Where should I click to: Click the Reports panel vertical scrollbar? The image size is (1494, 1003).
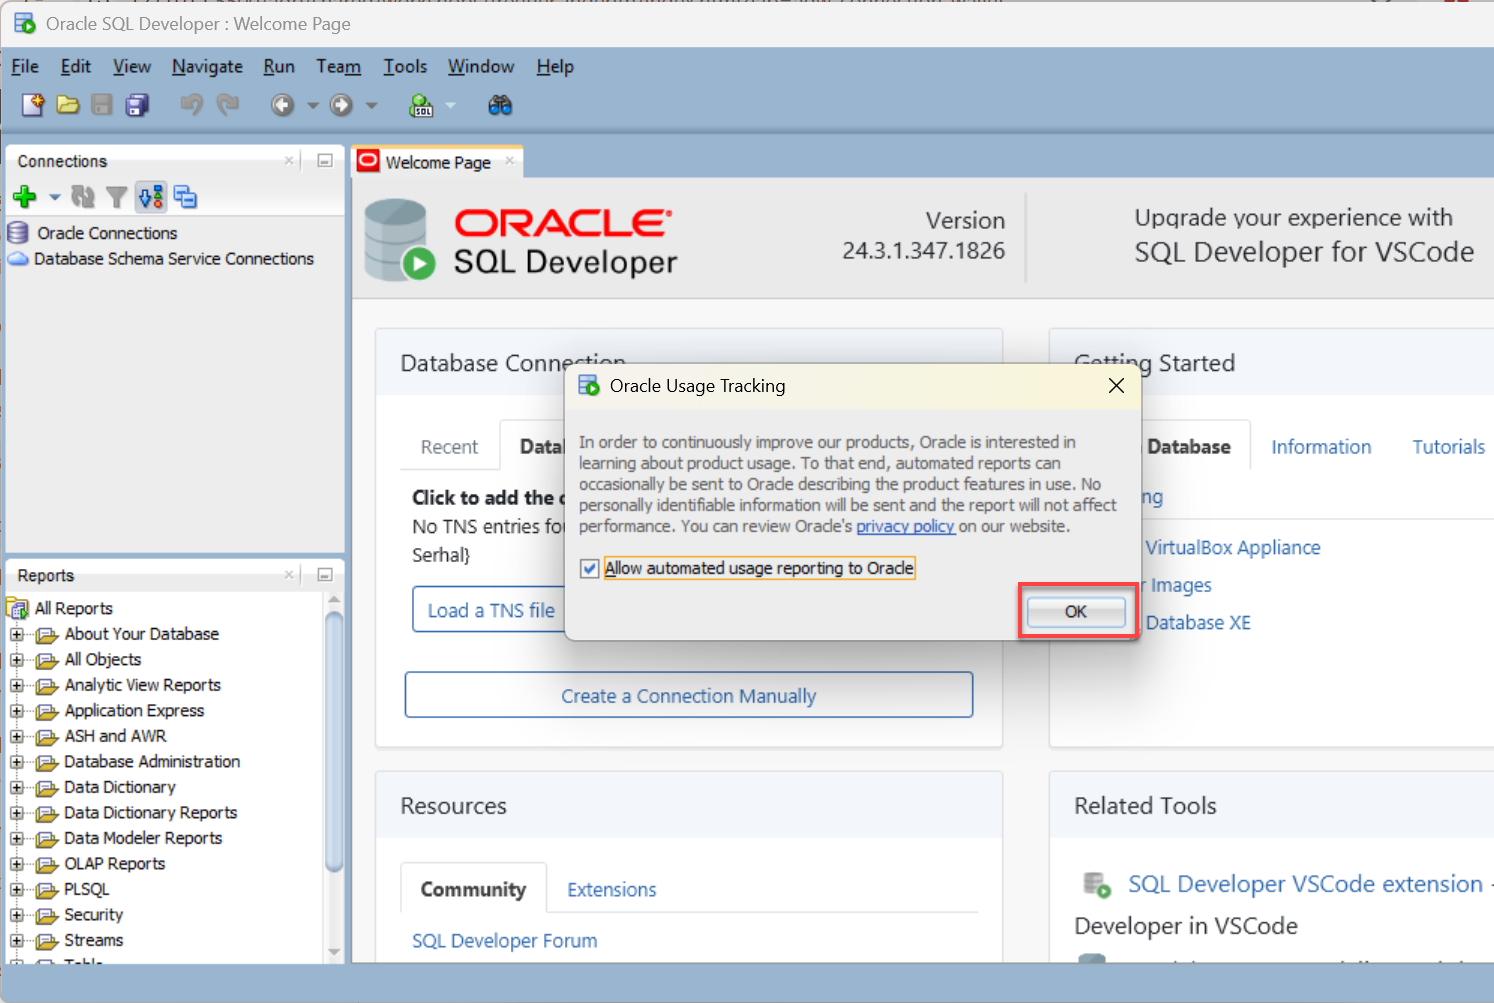(334, 740)
